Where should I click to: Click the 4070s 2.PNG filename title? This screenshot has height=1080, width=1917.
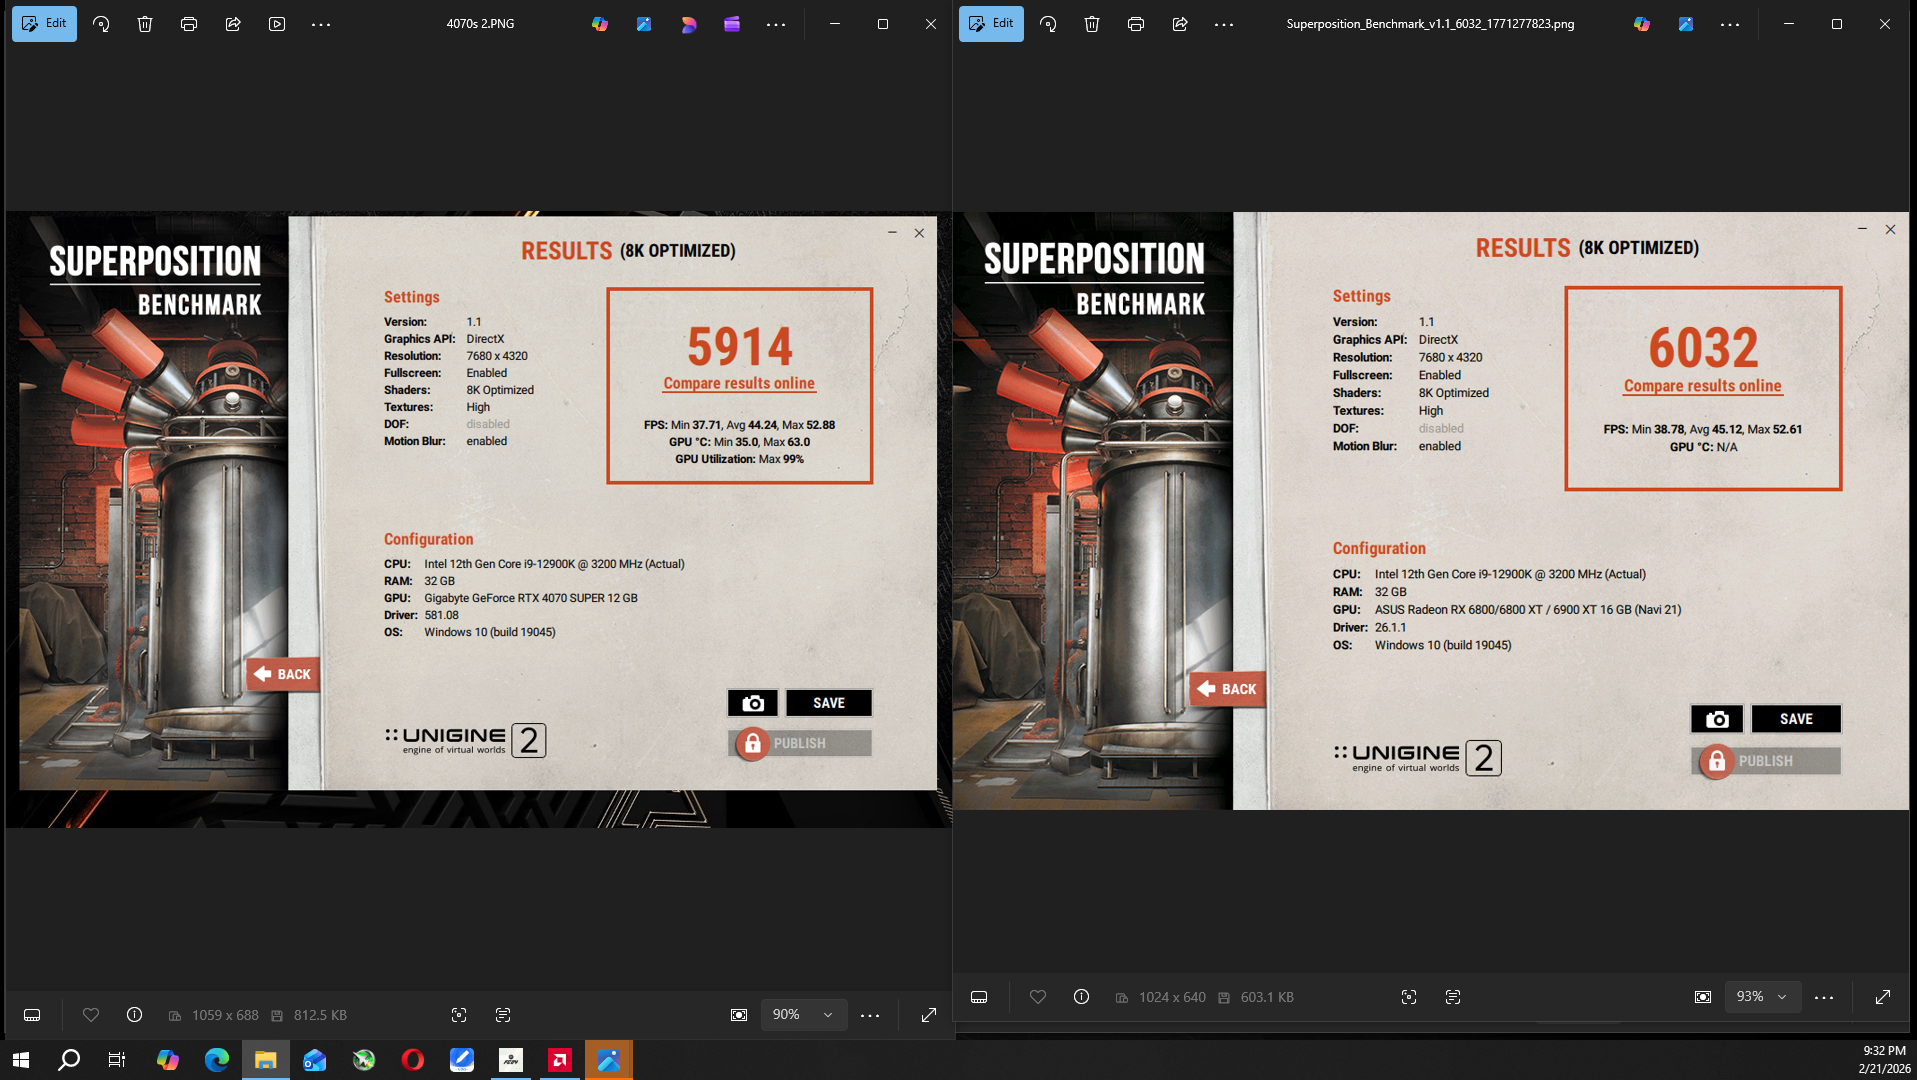pos(481,24)
